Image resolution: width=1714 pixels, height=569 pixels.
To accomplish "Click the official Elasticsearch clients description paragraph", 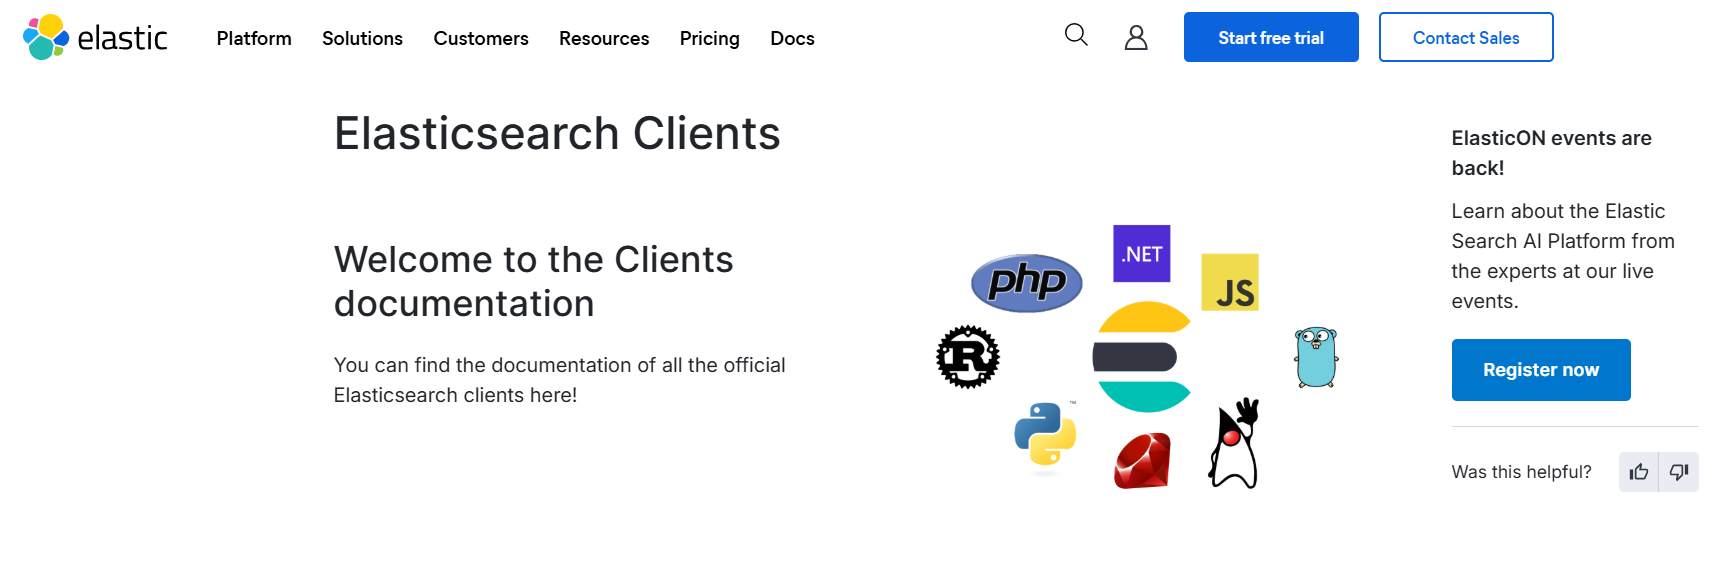I will 560,380.
